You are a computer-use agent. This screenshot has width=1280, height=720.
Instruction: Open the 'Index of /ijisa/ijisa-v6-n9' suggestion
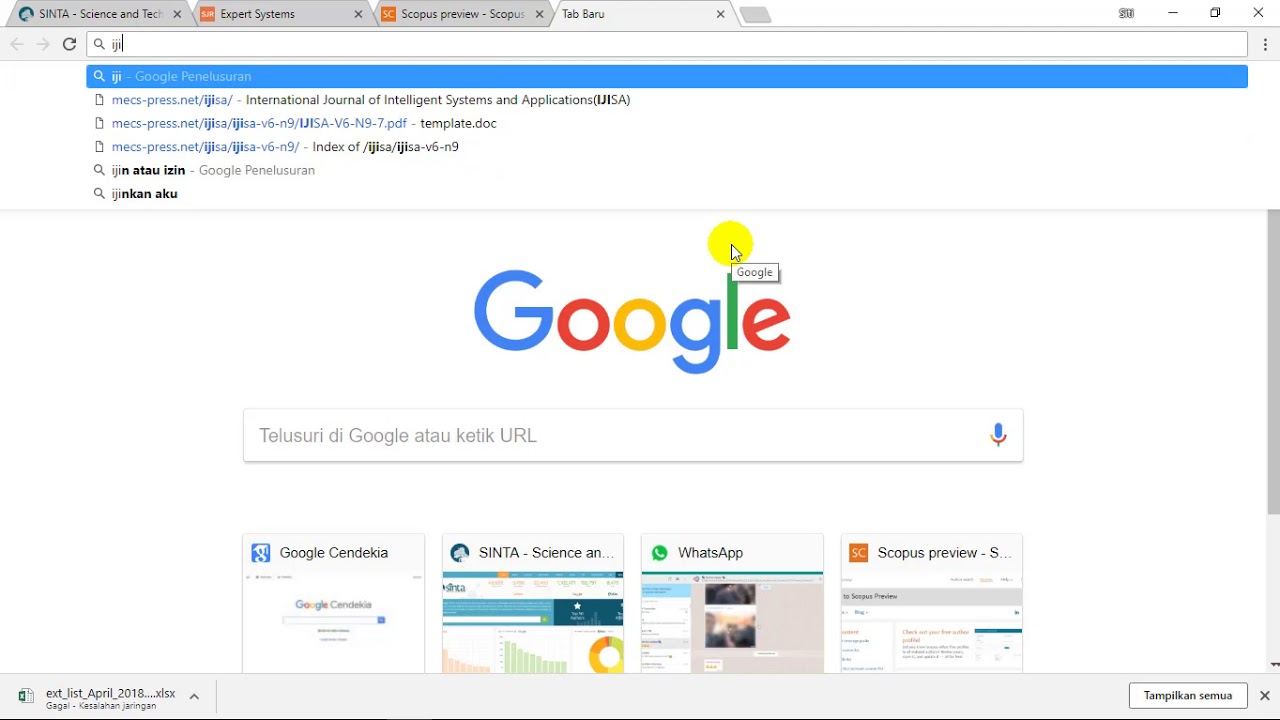(667, 146)
